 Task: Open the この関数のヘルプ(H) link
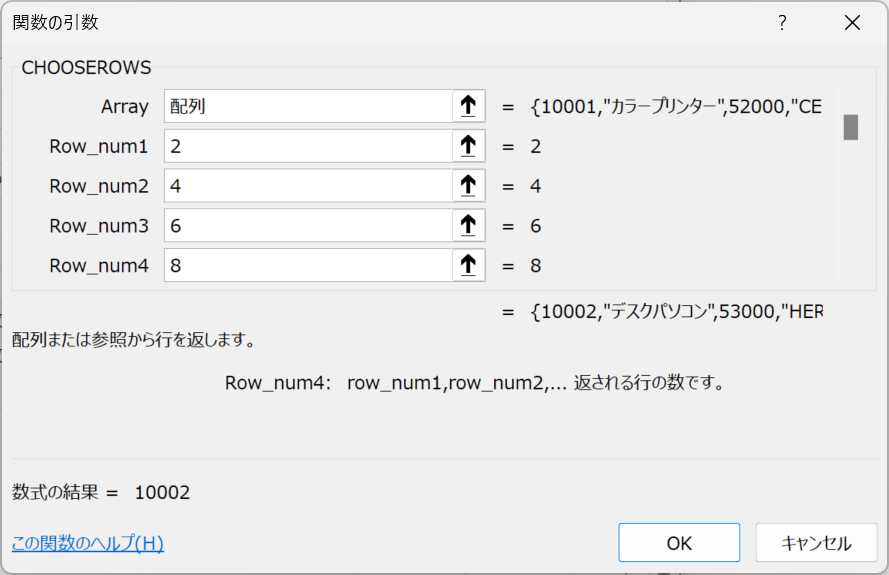click(x=88, y=543)
